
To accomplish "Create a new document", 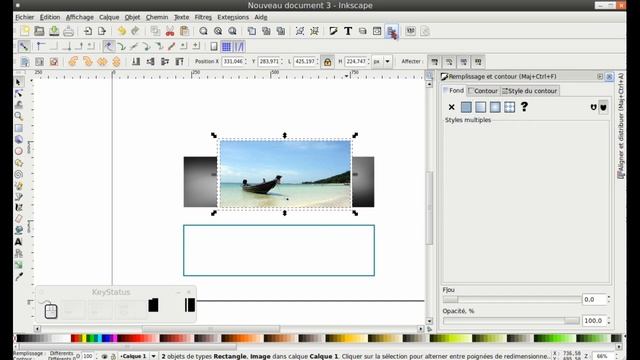I will coord(25,31).
